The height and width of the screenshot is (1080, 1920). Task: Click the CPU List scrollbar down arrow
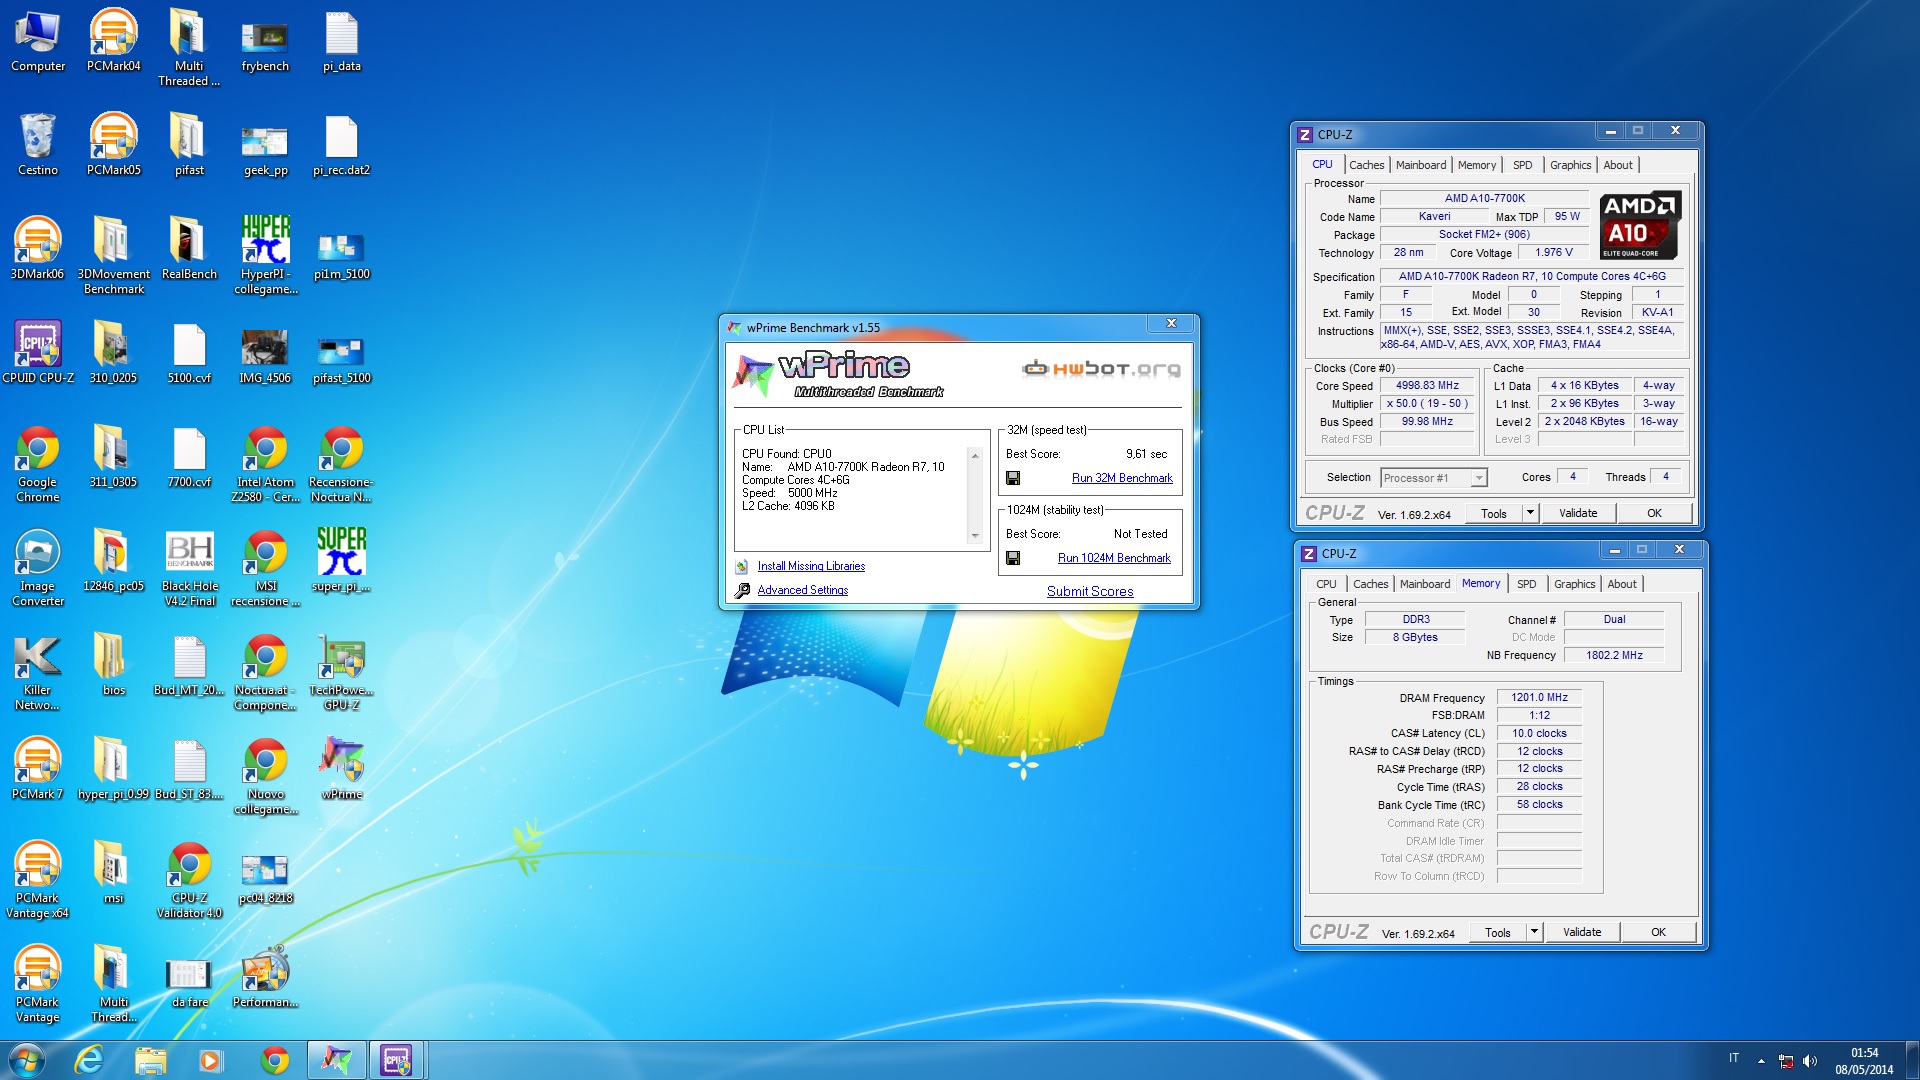tap(975, 536)
